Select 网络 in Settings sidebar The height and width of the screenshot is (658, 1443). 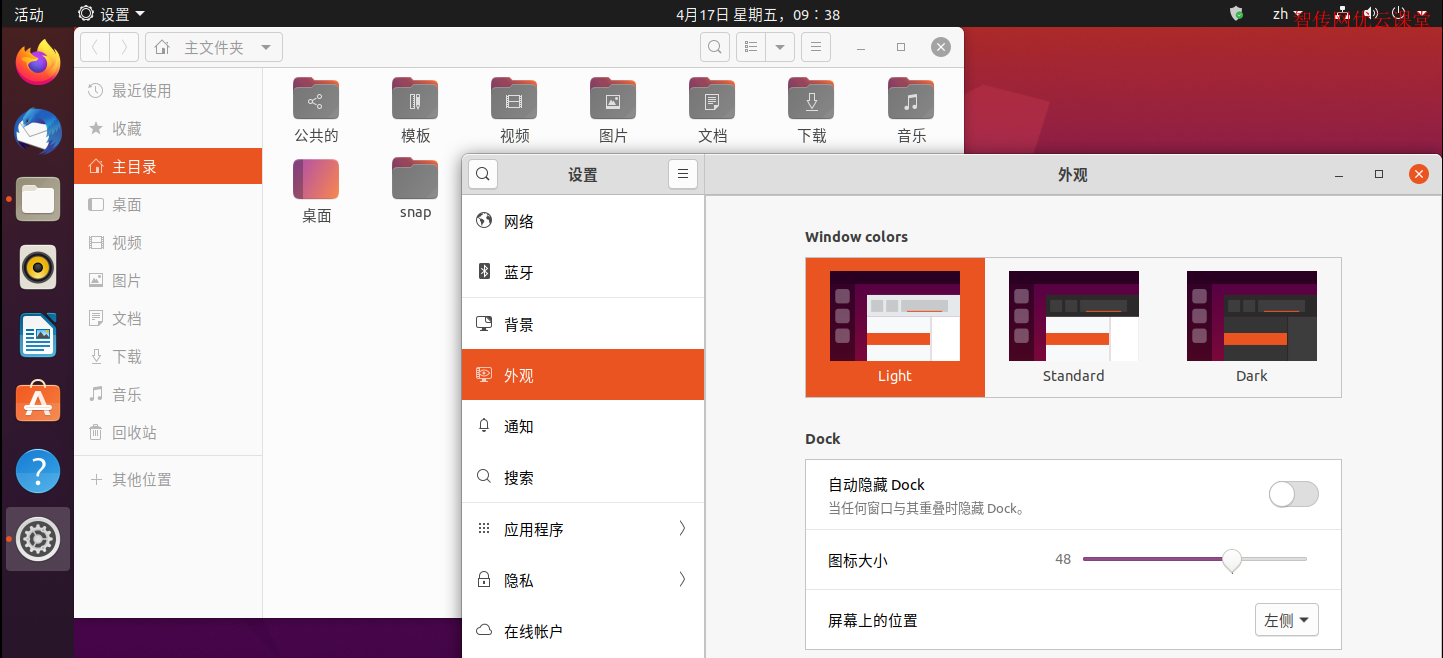pos(583,221)
